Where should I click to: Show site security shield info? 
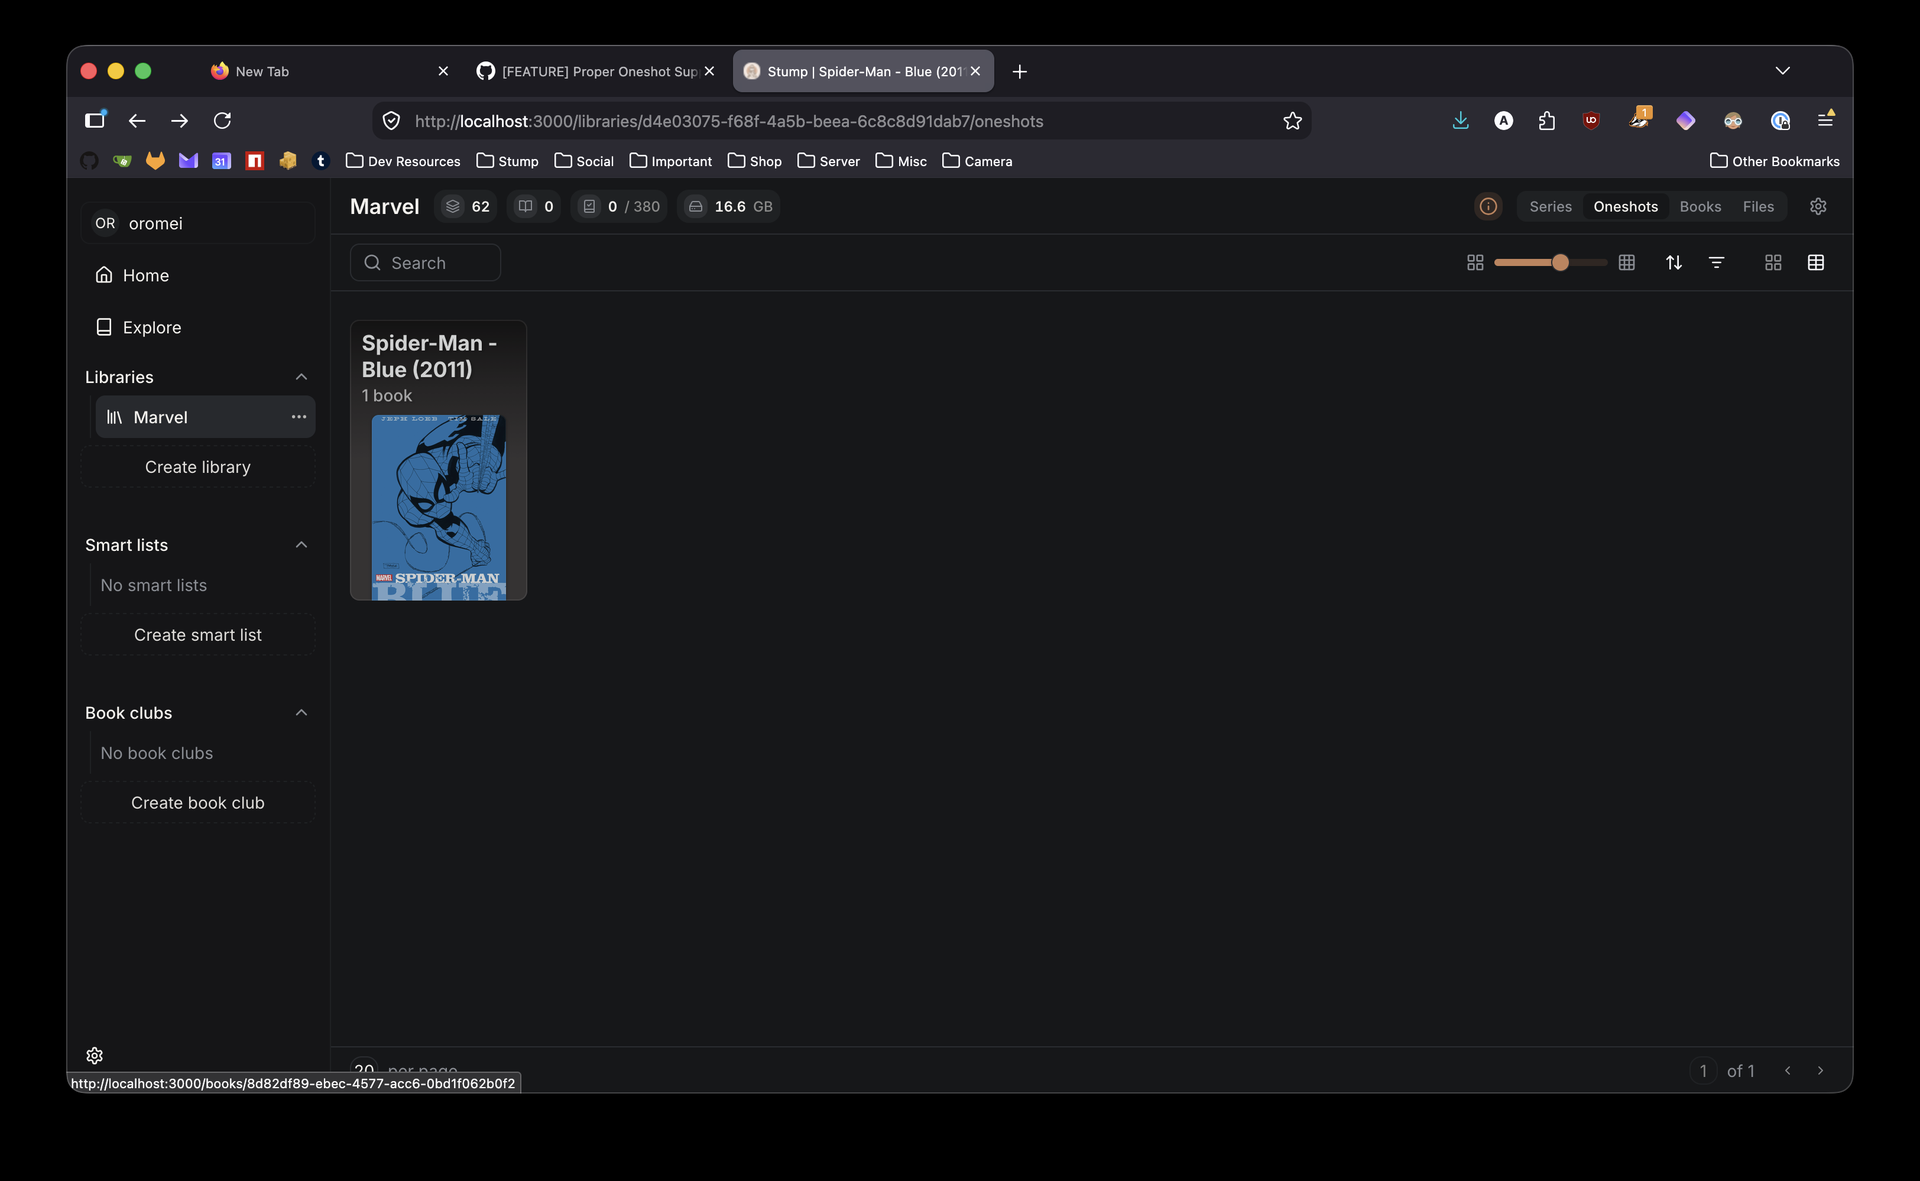(x=392, y=121)
